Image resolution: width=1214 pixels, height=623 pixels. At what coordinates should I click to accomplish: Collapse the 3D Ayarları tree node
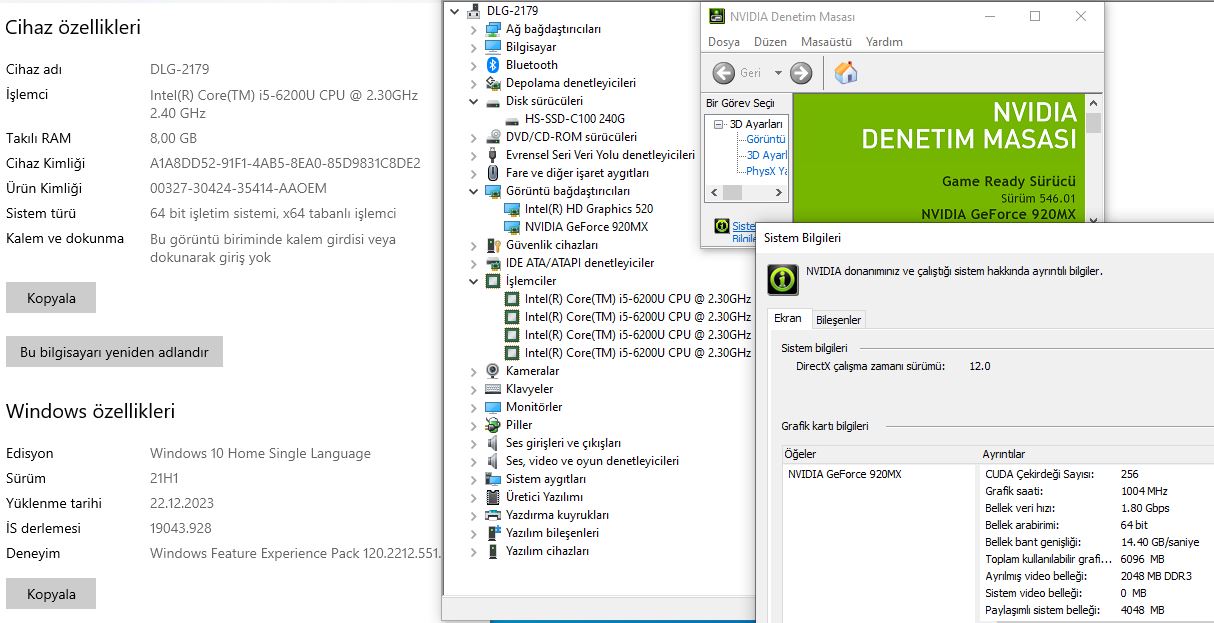719,124
